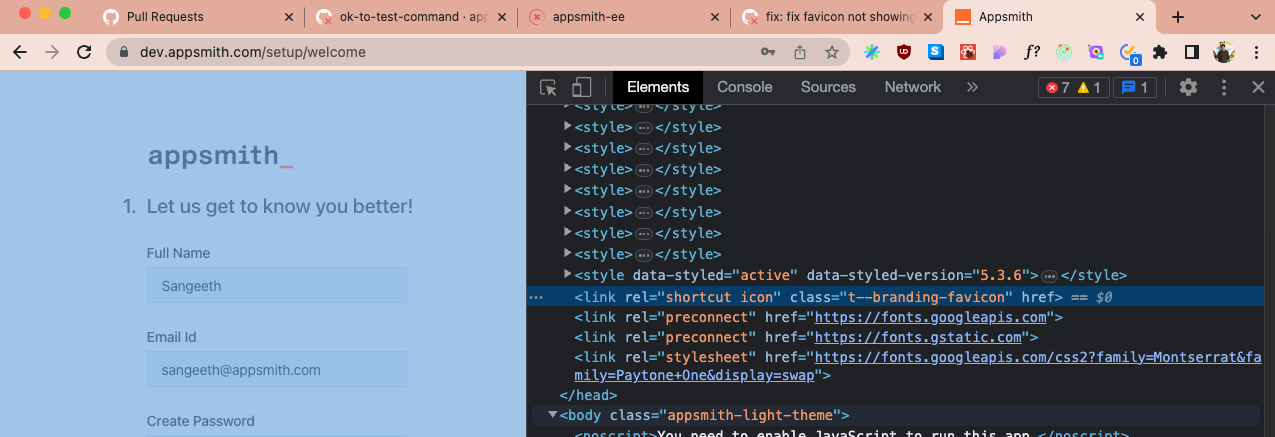Screen dimensions: 1275x437
Task: Select the Elements tab
Action: point(658,87)
